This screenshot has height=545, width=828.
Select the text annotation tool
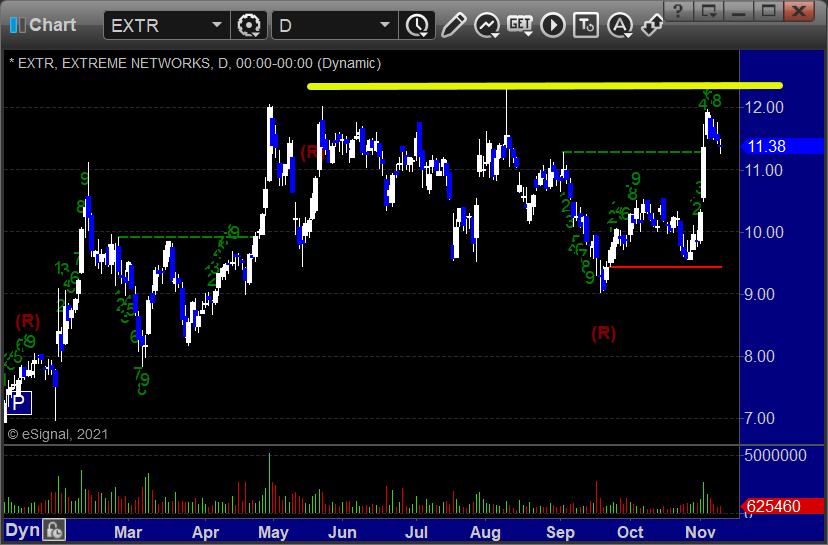[x=586, y=25]
